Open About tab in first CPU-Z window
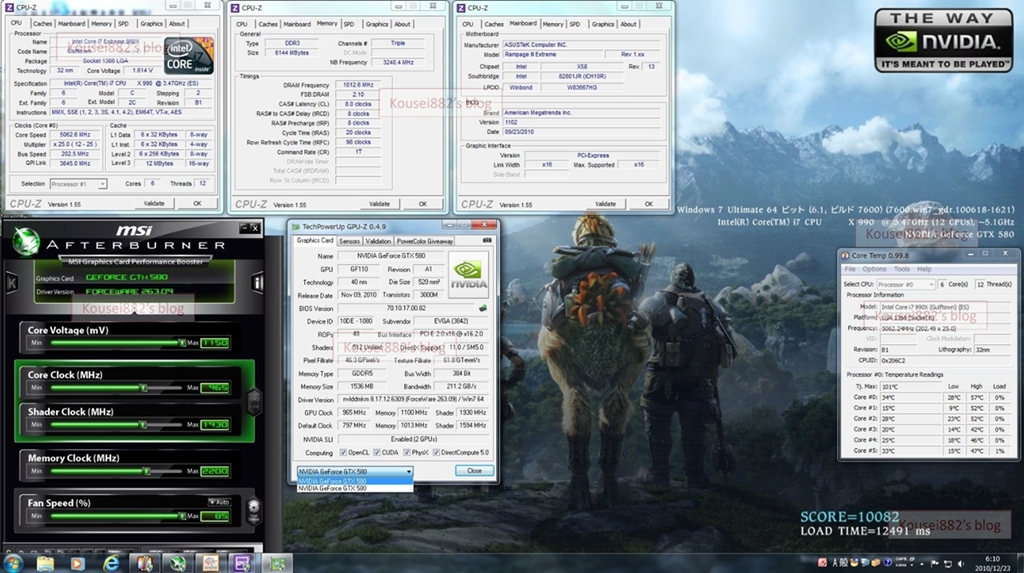1024x573 pixels. pyautogui.click(x=177, y=24)
